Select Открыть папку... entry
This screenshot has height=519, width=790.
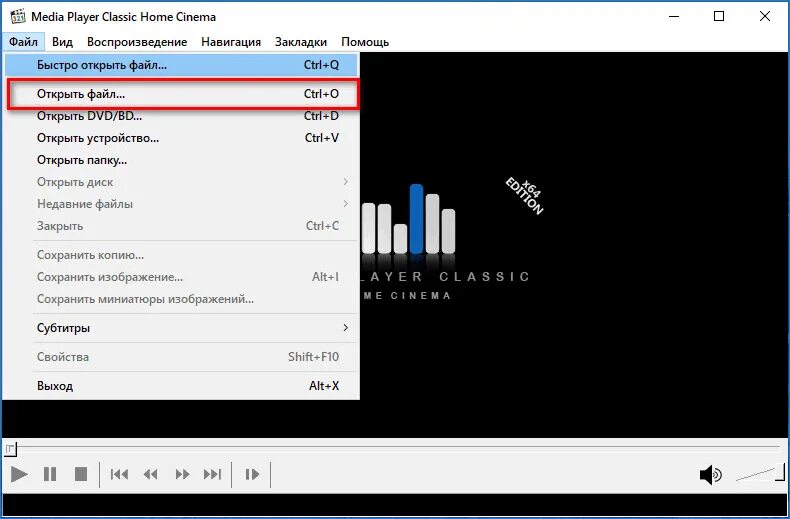(x=181, y=160)
